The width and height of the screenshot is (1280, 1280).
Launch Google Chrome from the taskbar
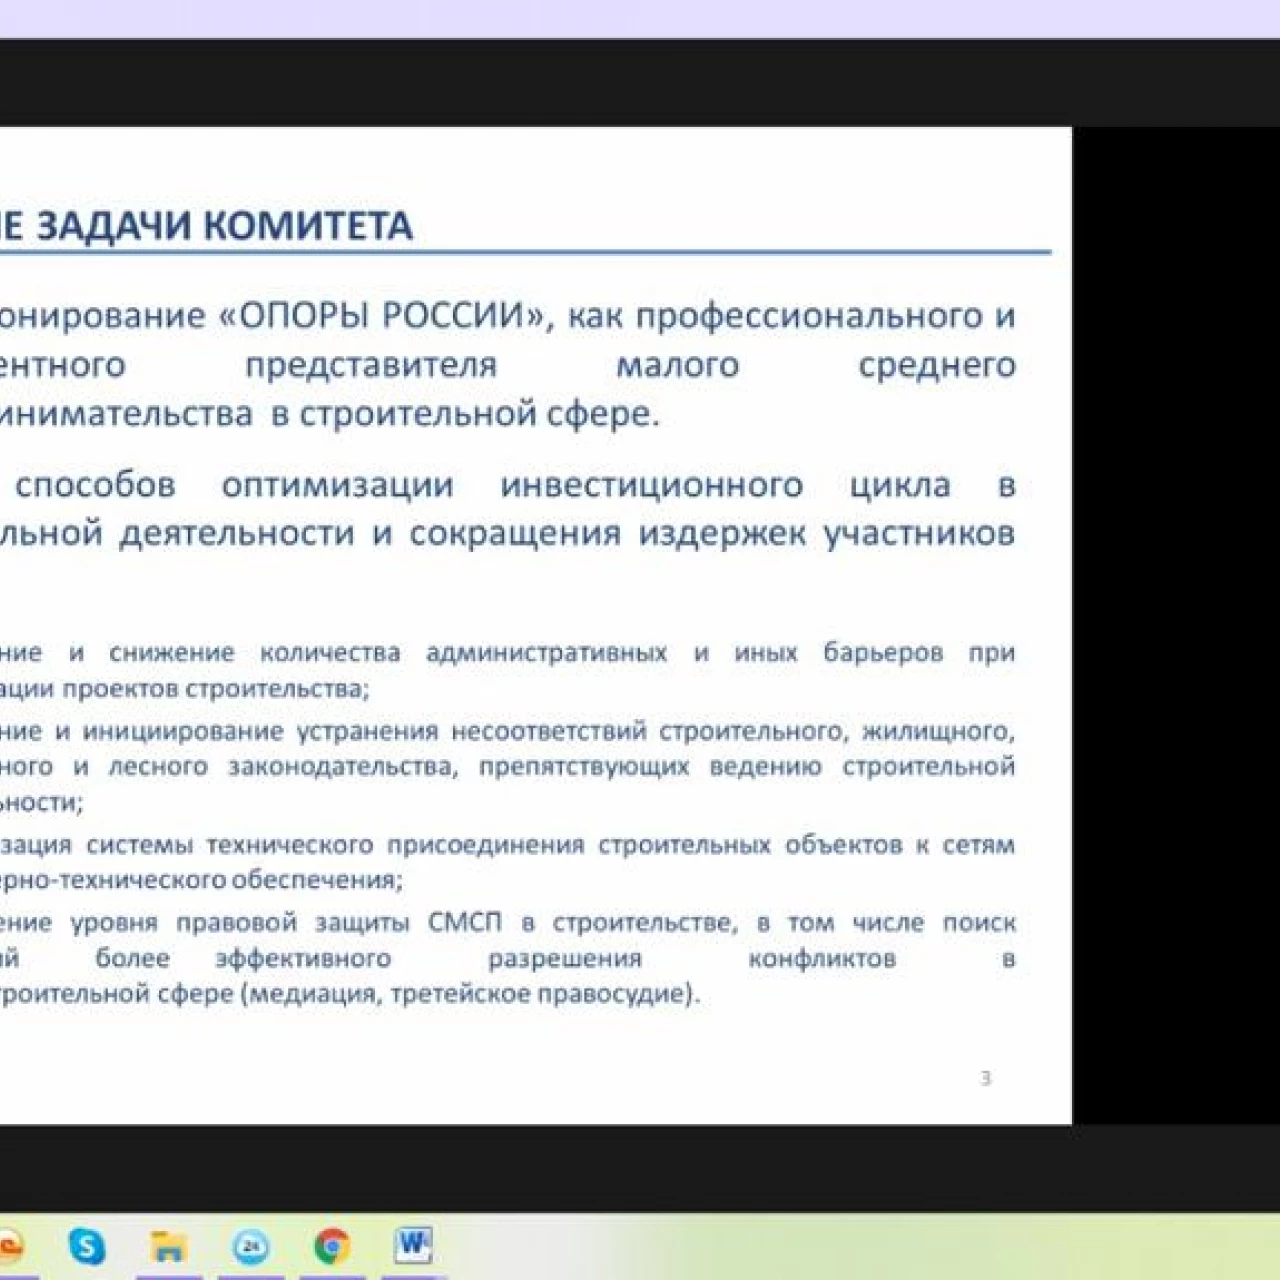[332, 1246]
